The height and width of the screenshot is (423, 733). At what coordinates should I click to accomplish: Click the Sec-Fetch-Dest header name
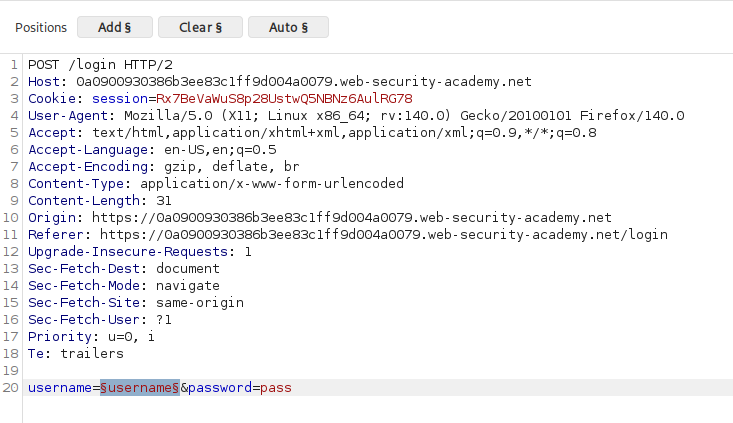click(84, 269)
